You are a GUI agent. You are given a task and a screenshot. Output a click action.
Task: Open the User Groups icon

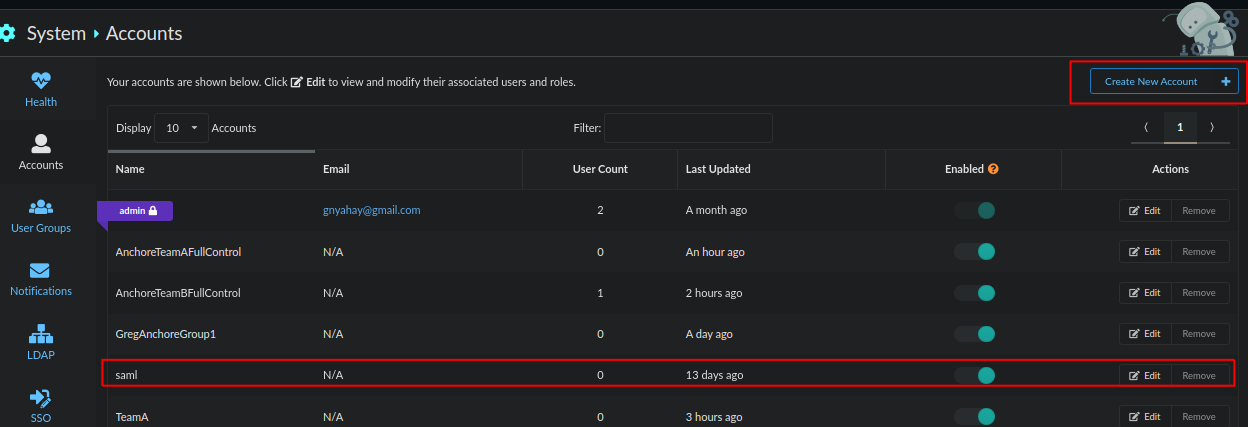point(41,208)
